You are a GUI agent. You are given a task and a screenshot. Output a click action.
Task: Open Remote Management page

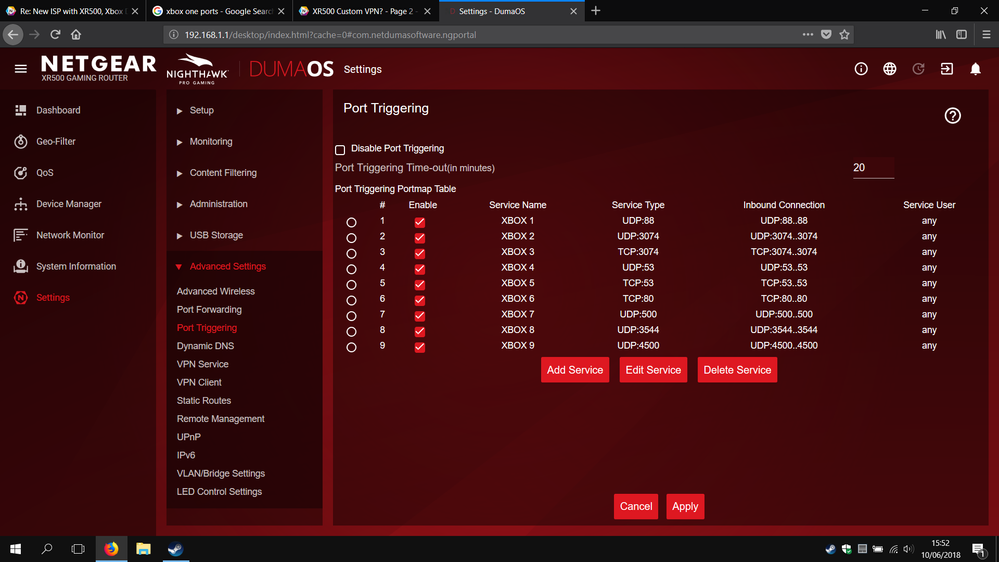[x=220, y=419]
